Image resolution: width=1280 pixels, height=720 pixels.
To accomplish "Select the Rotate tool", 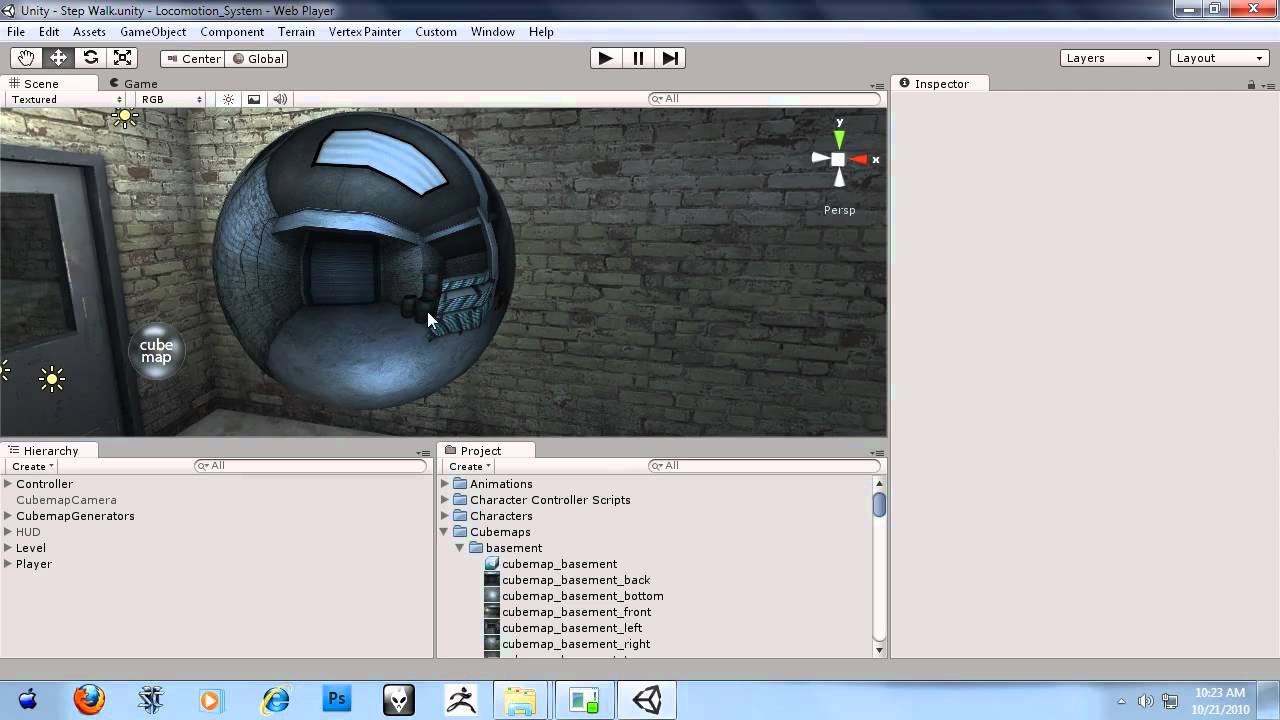I will click(90, 58).
